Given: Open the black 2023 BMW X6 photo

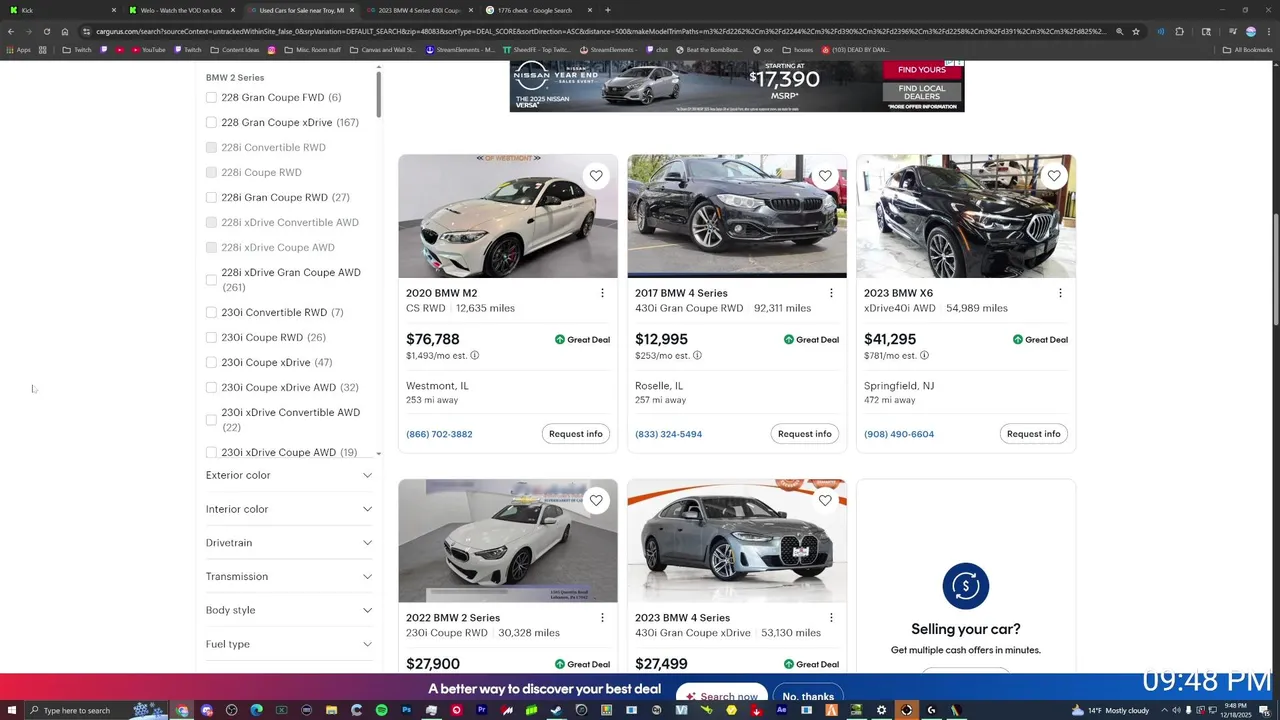Looking at the screenshot, I should 966,216.
